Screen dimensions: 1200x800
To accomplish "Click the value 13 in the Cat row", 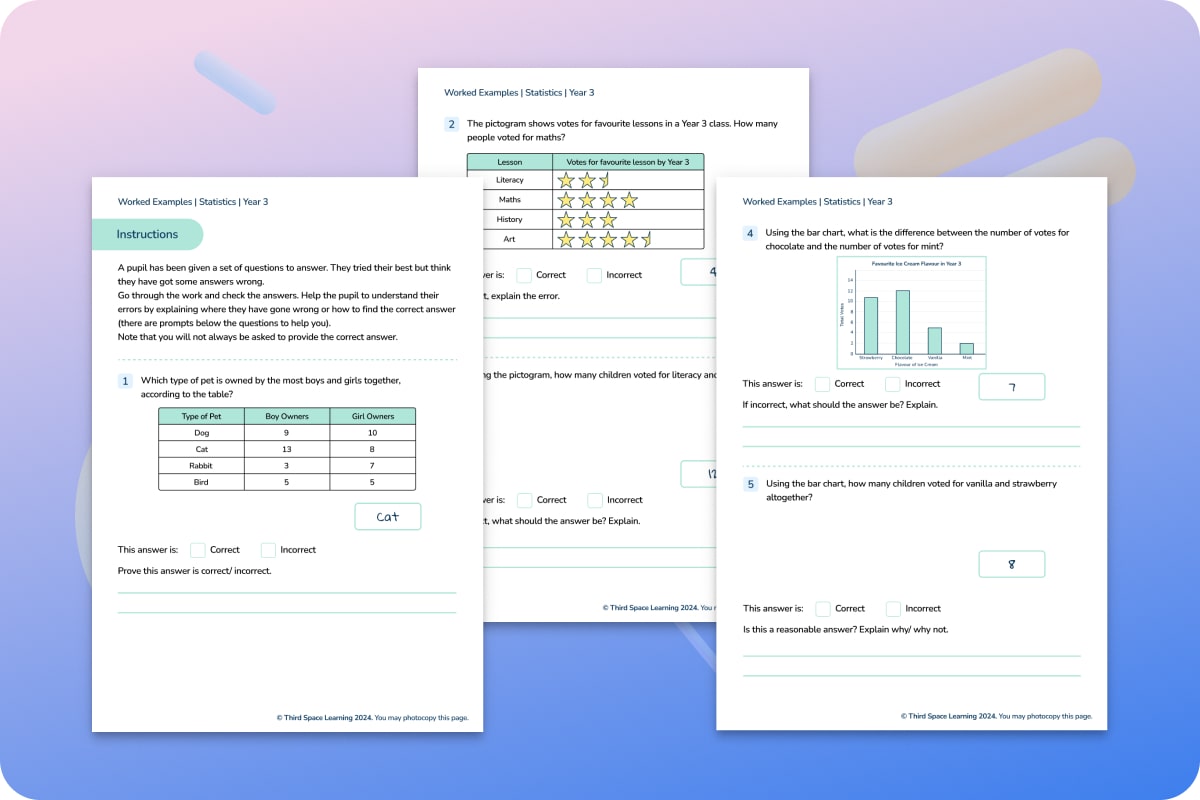I will pyautogui.click(x=287, y=449).
